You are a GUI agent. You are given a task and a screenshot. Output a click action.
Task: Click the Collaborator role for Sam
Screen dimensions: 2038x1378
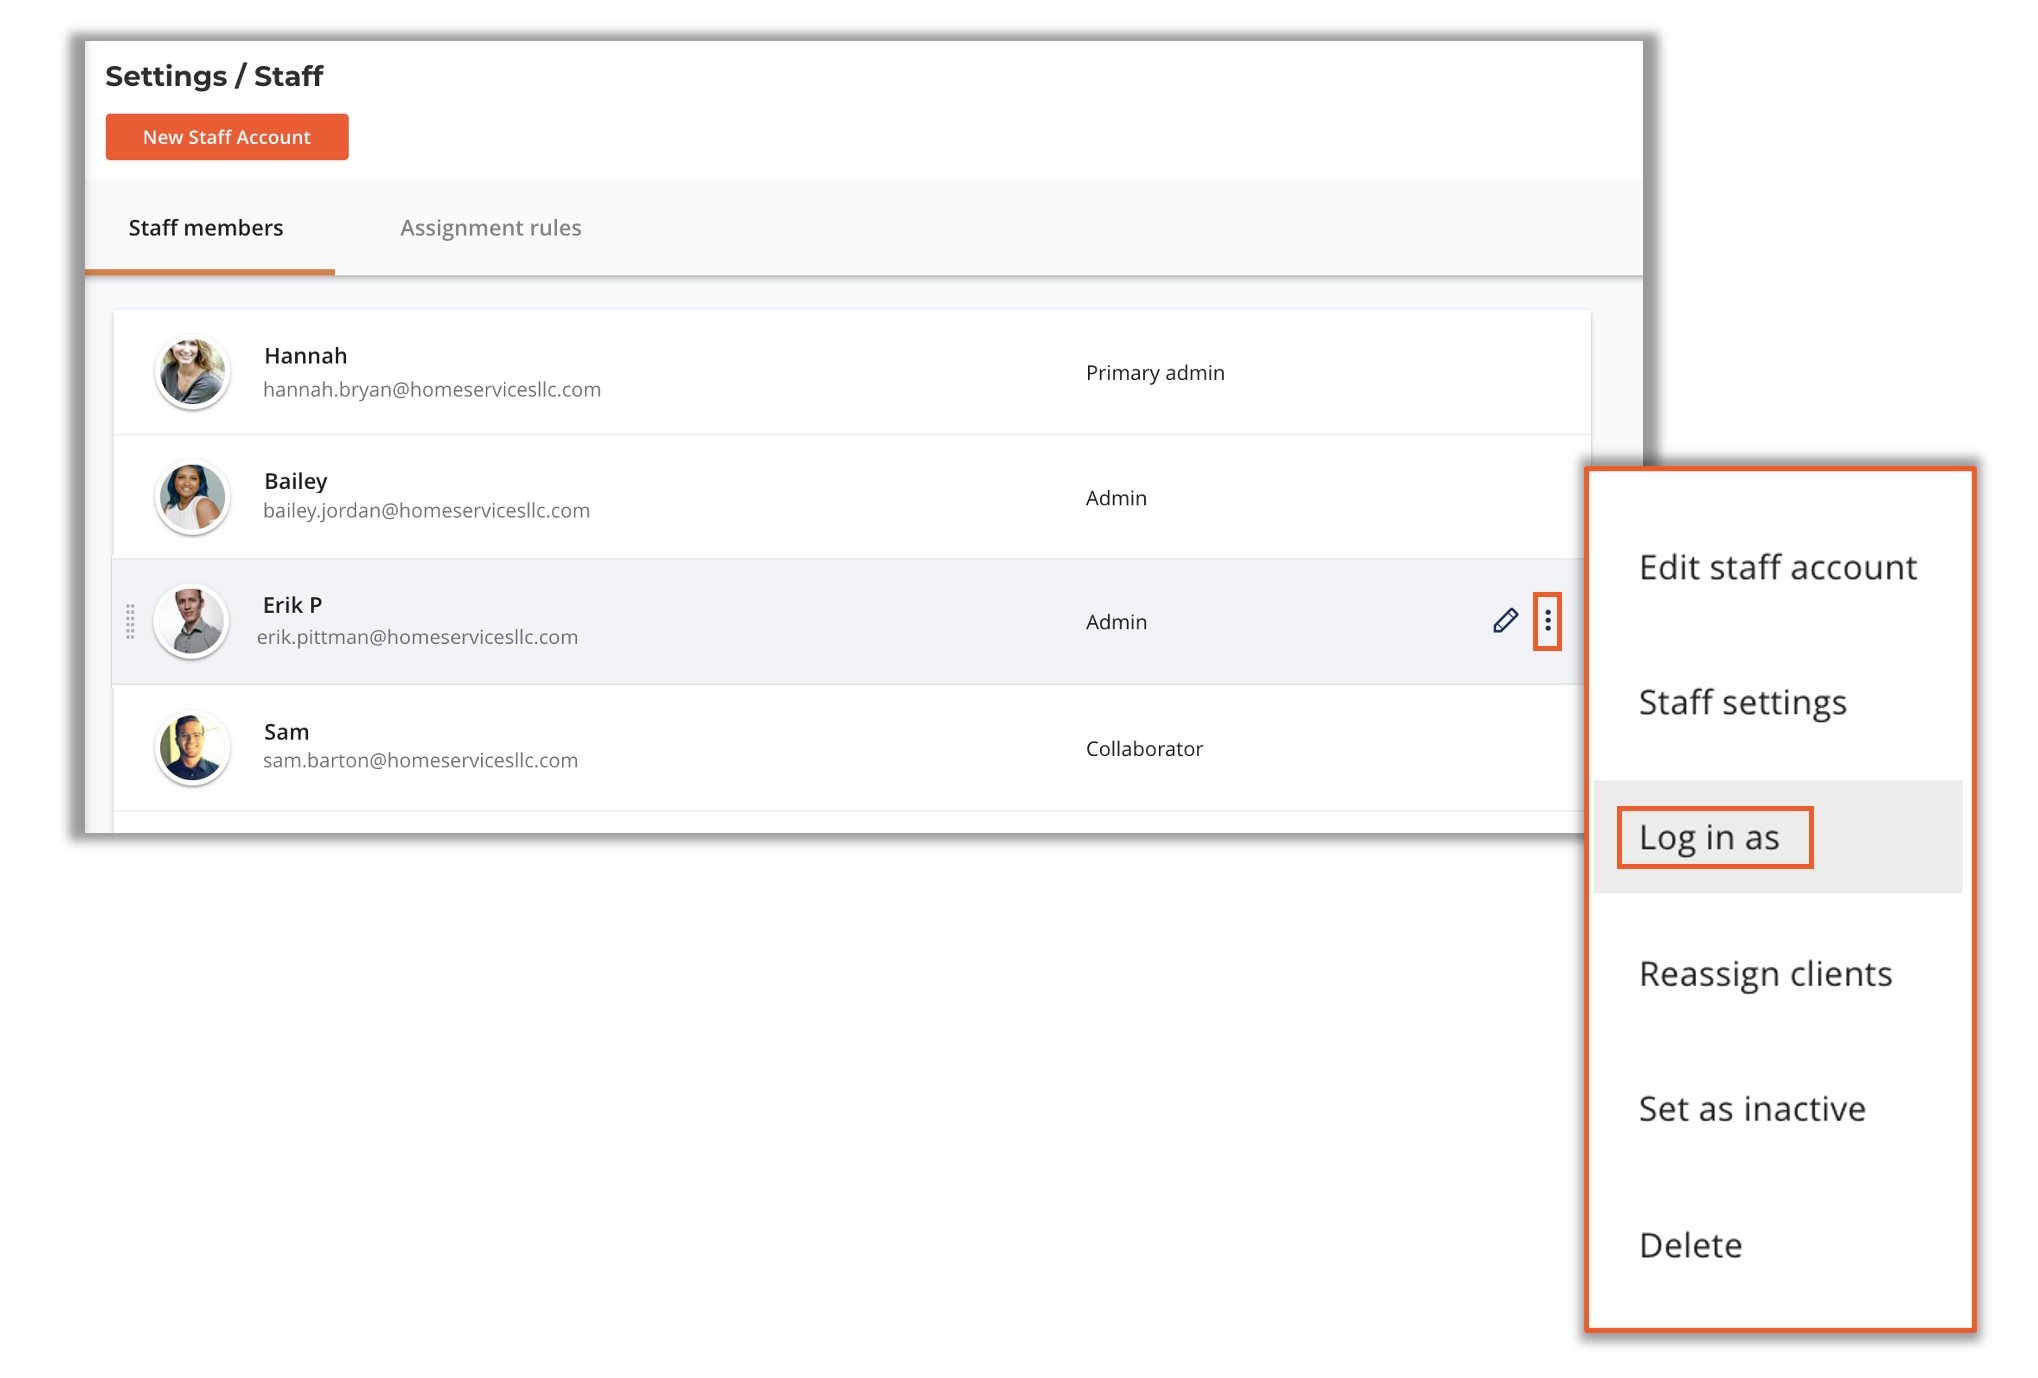(1144, 749)
